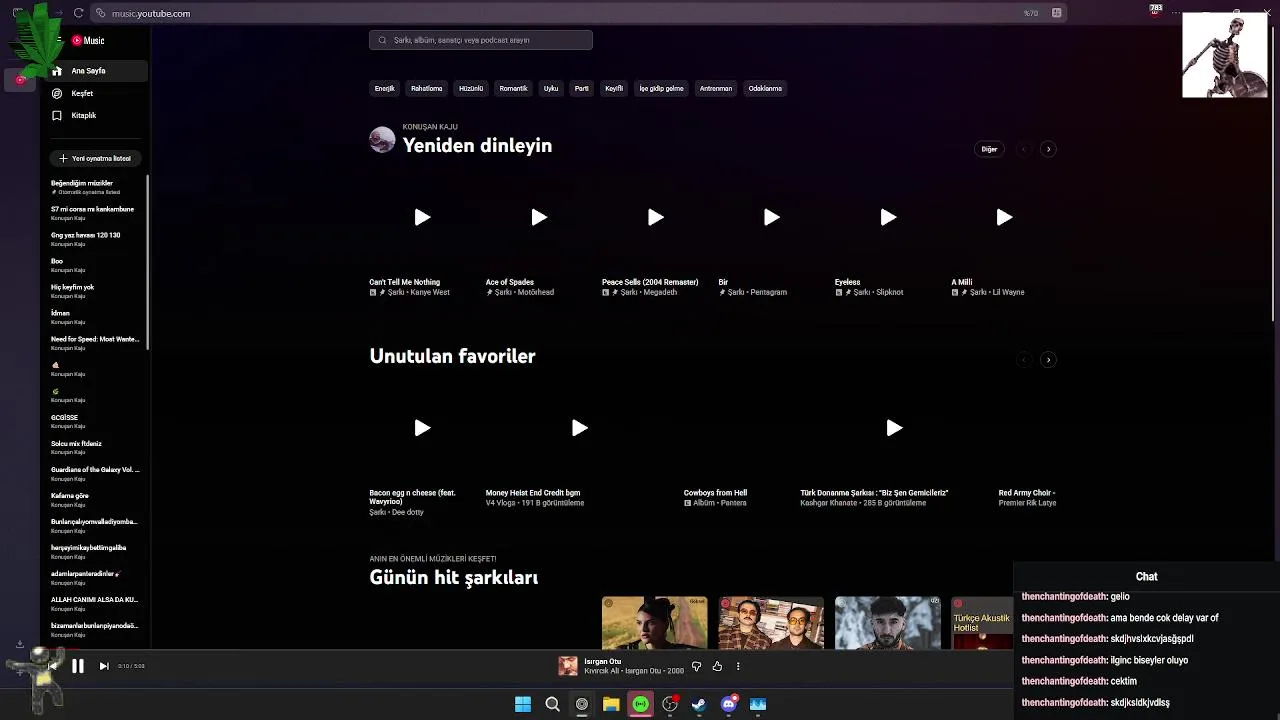The height and width of the screenshot is (720, 1280).
Task: Play Bacon egg n cheese
Action: coord(422,428)
